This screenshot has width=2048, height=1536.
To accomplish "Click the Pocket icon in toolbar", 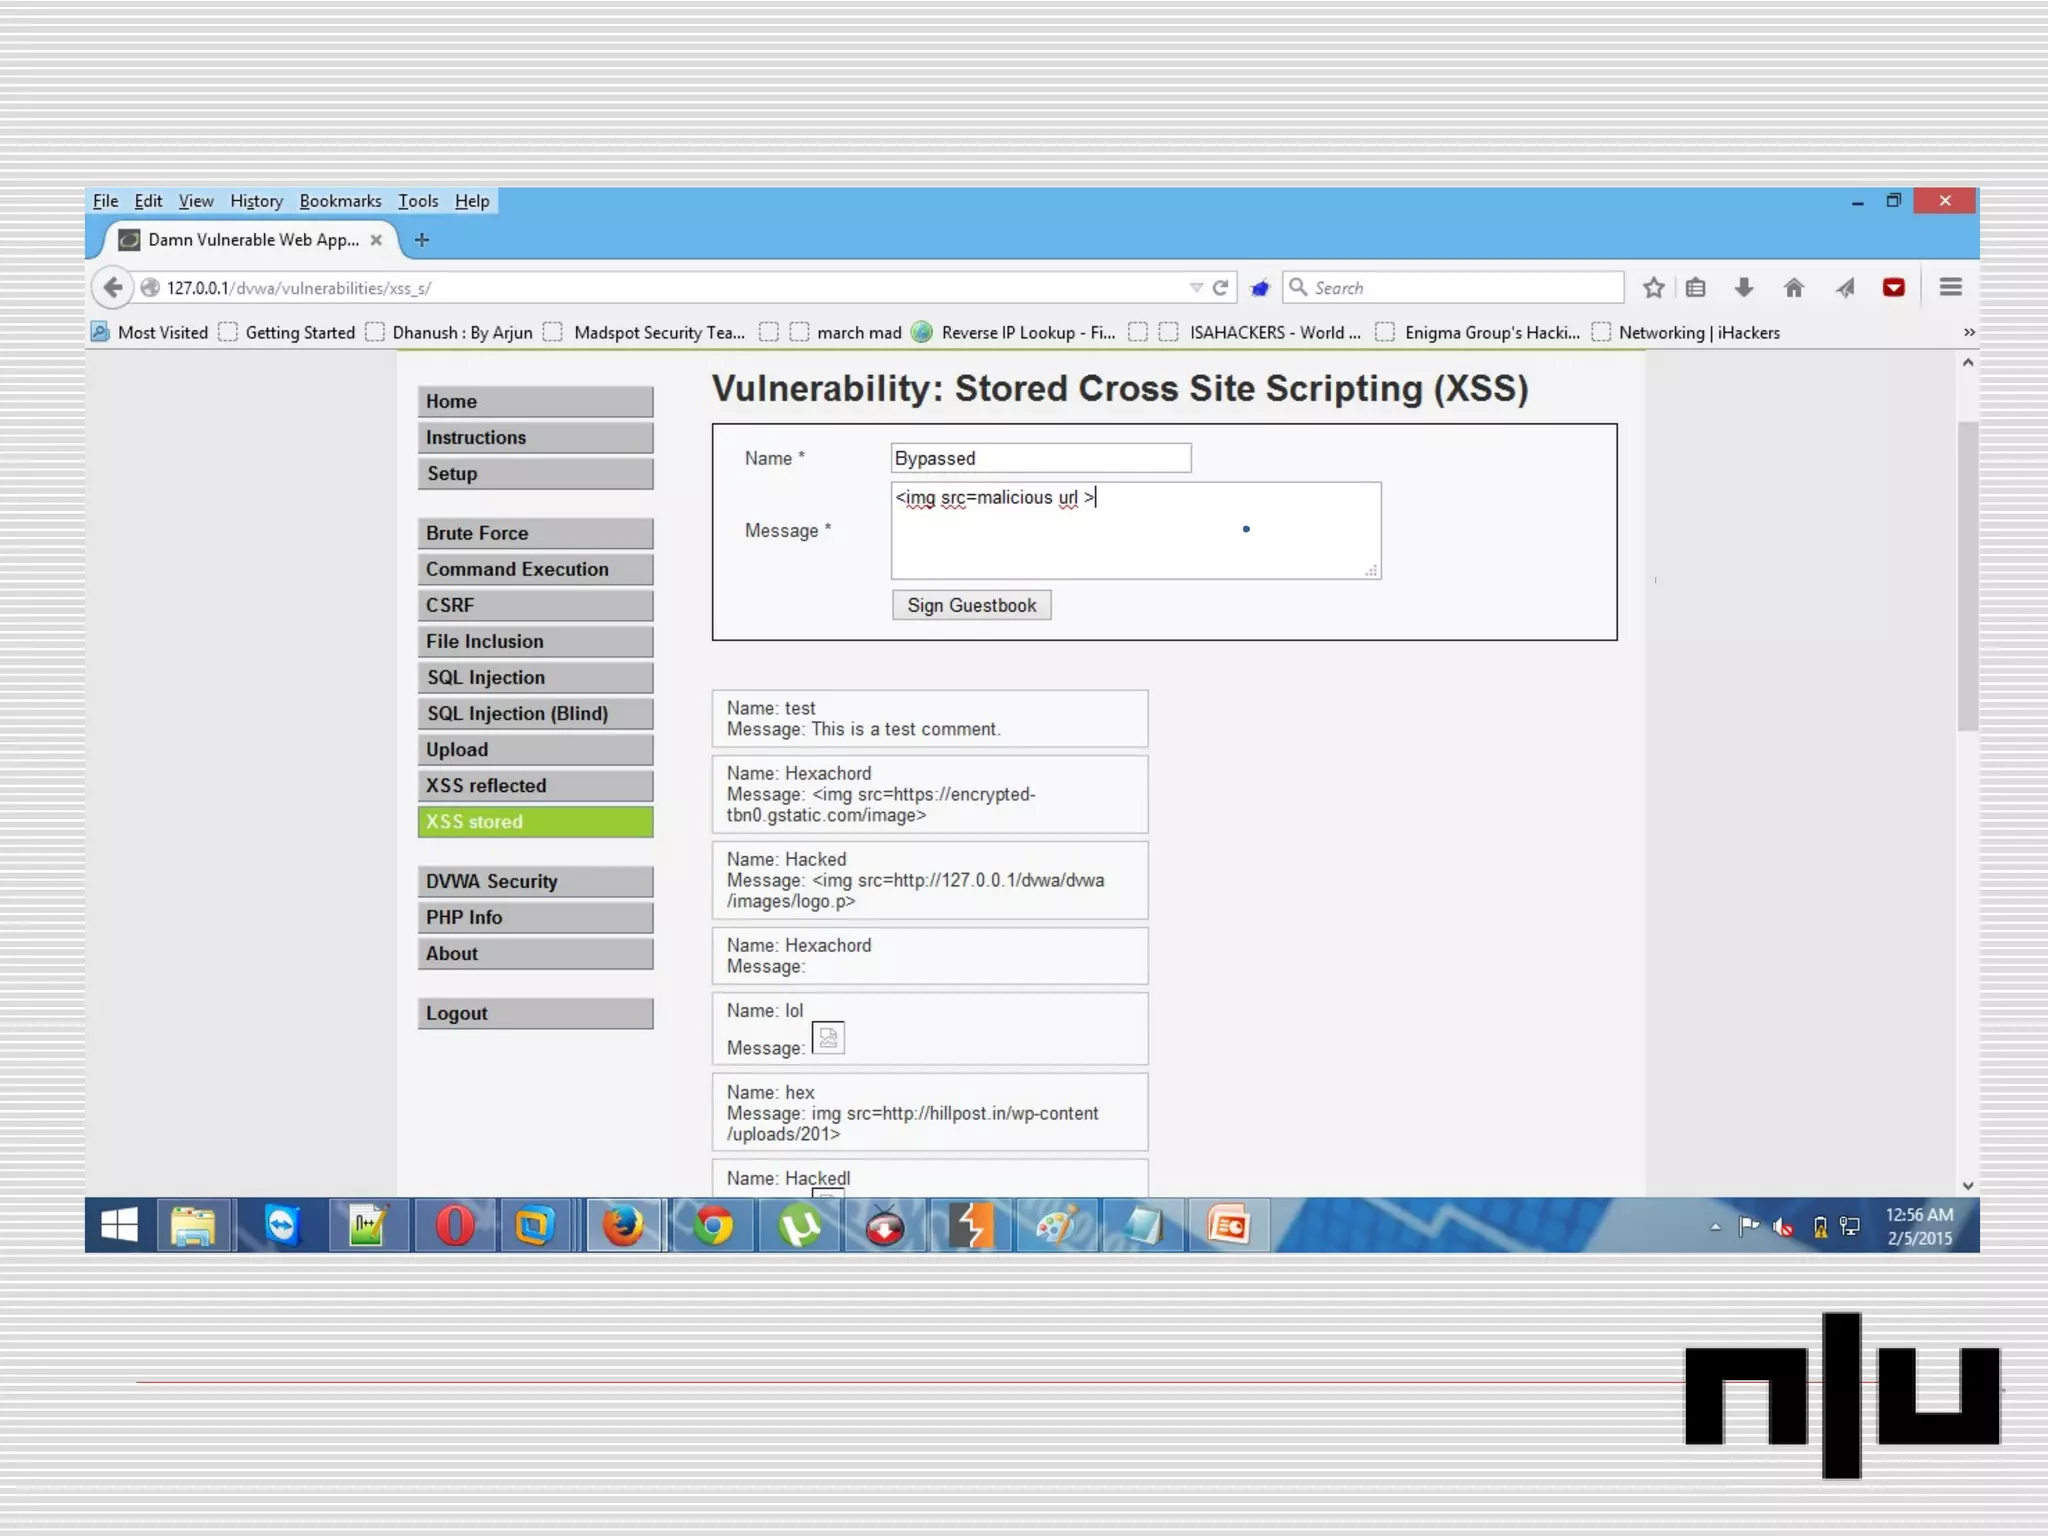I will pos(1893,288).
